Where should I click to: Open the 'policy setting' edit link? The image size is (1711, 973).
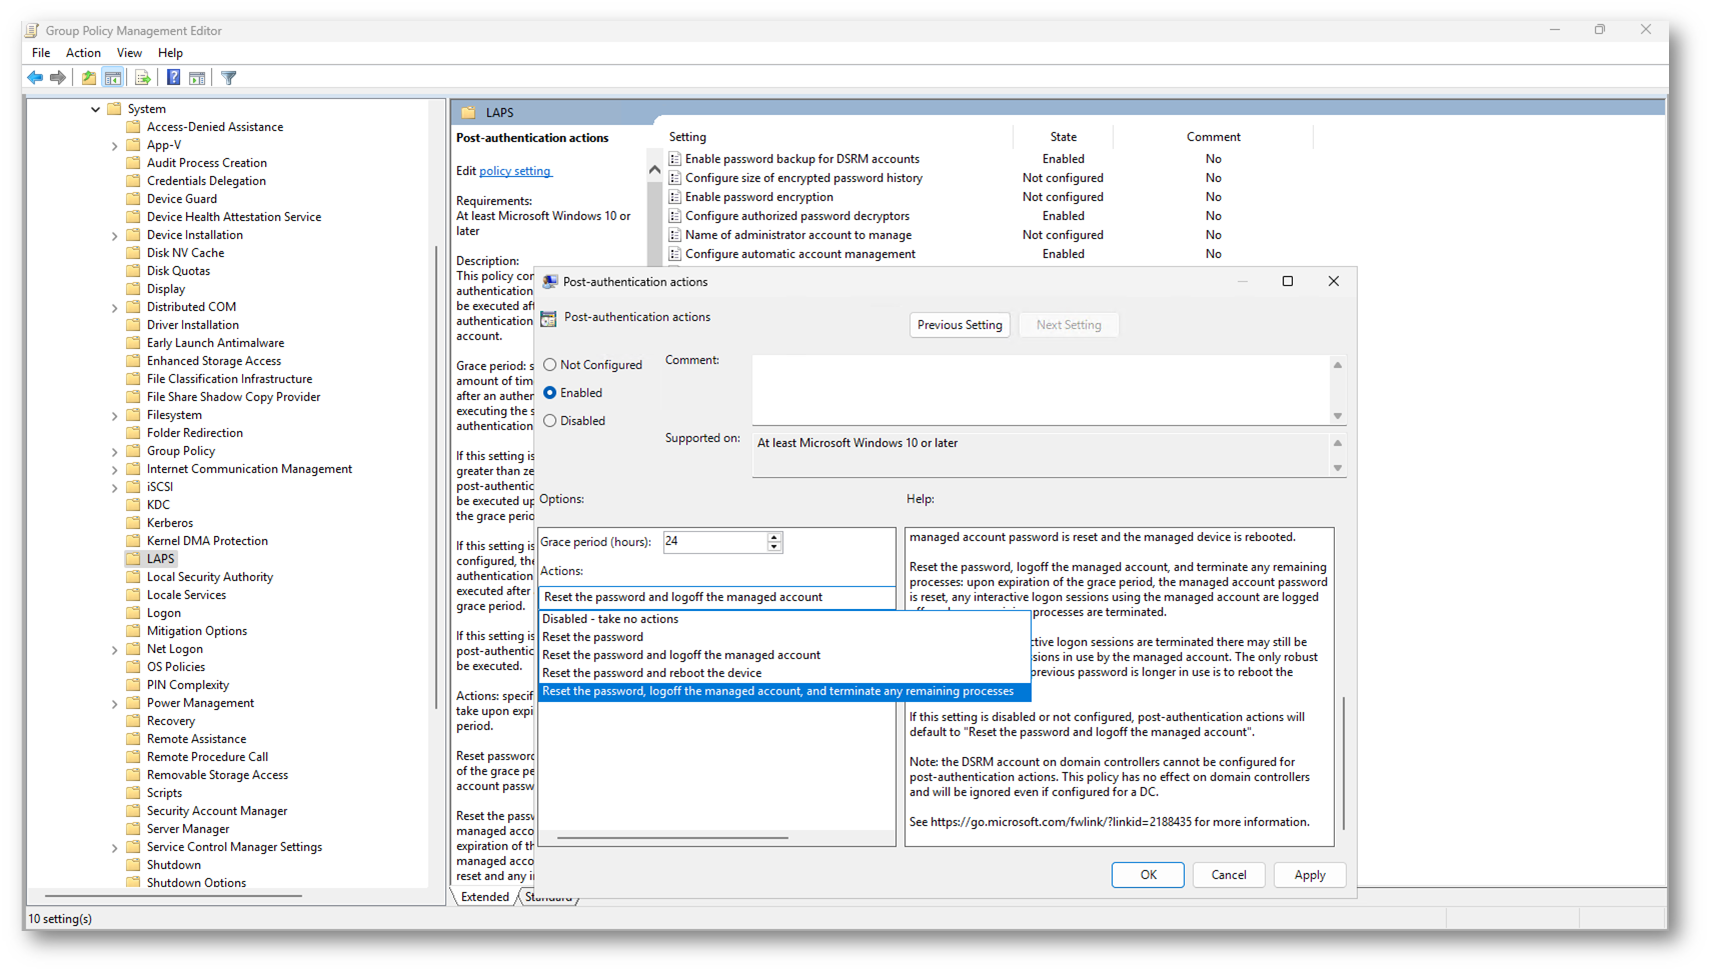coord(515,171)
